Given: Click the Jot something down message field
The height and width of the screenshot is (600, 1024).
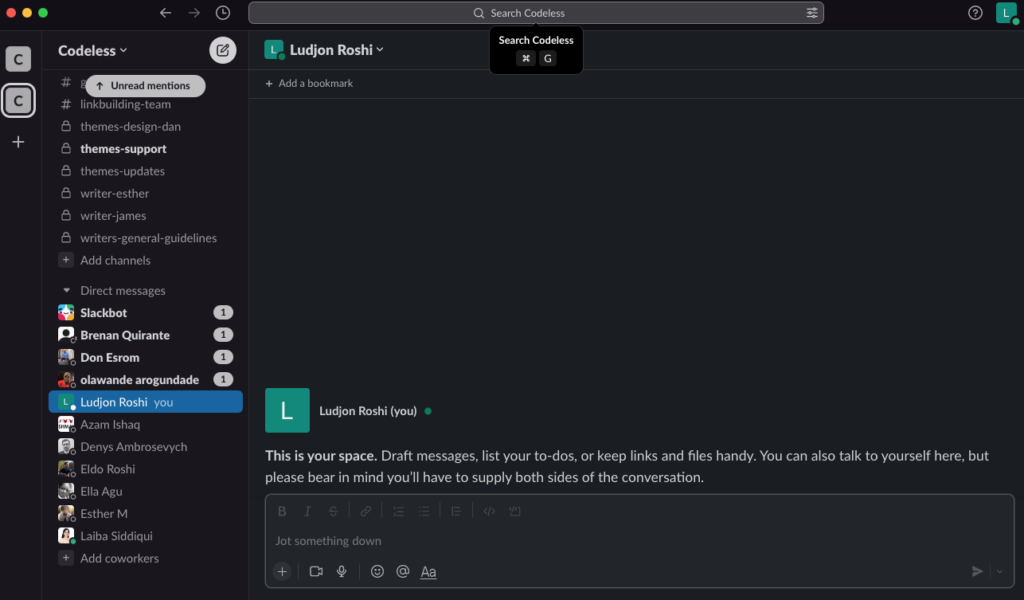Looking at the screenshot, I should (x=639, y=541).
